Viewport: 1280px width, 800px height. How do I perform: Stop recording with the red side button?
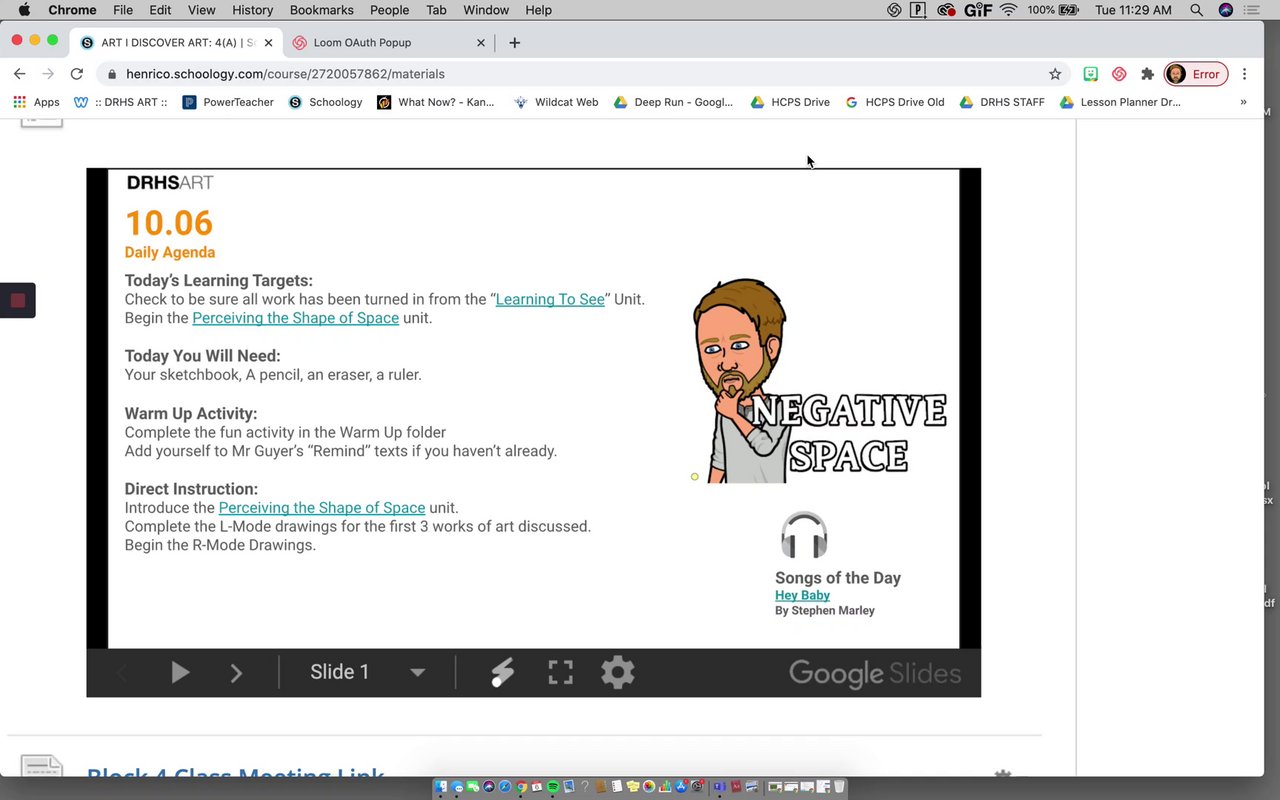tap(17, 301)
